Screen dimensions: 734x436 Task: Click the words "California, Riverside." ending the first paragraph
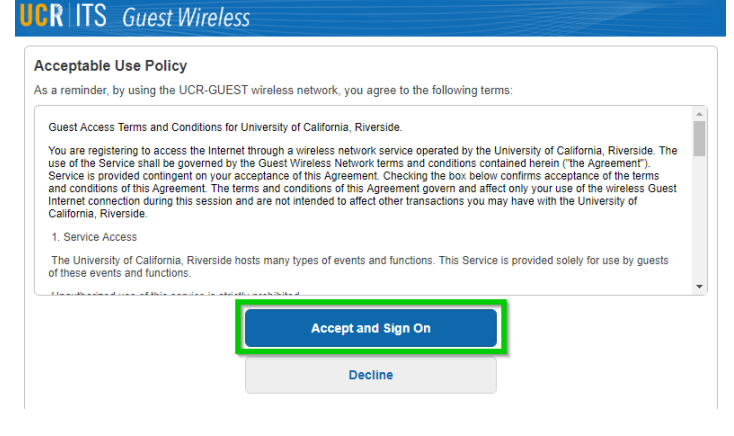97,214
